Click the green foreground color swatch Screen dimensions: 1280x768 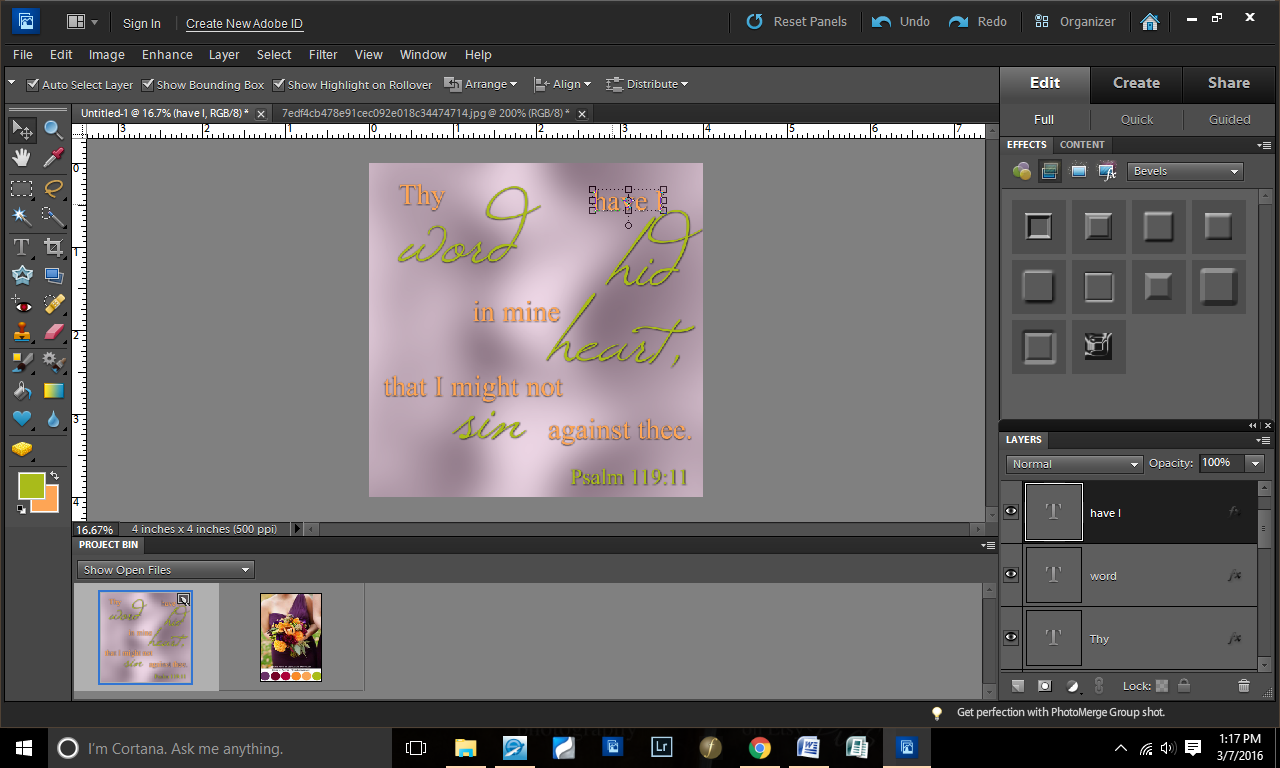(31, 486)
